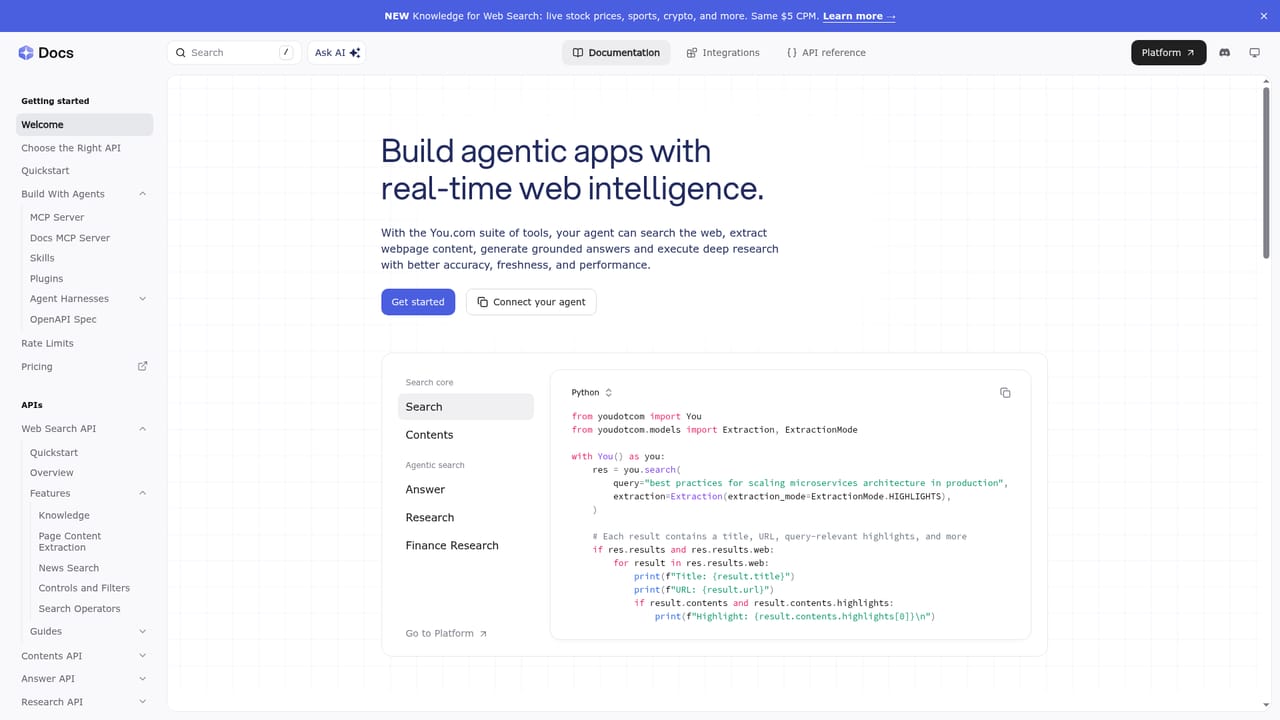Expand the Contents API section

[x=142, y=656]
